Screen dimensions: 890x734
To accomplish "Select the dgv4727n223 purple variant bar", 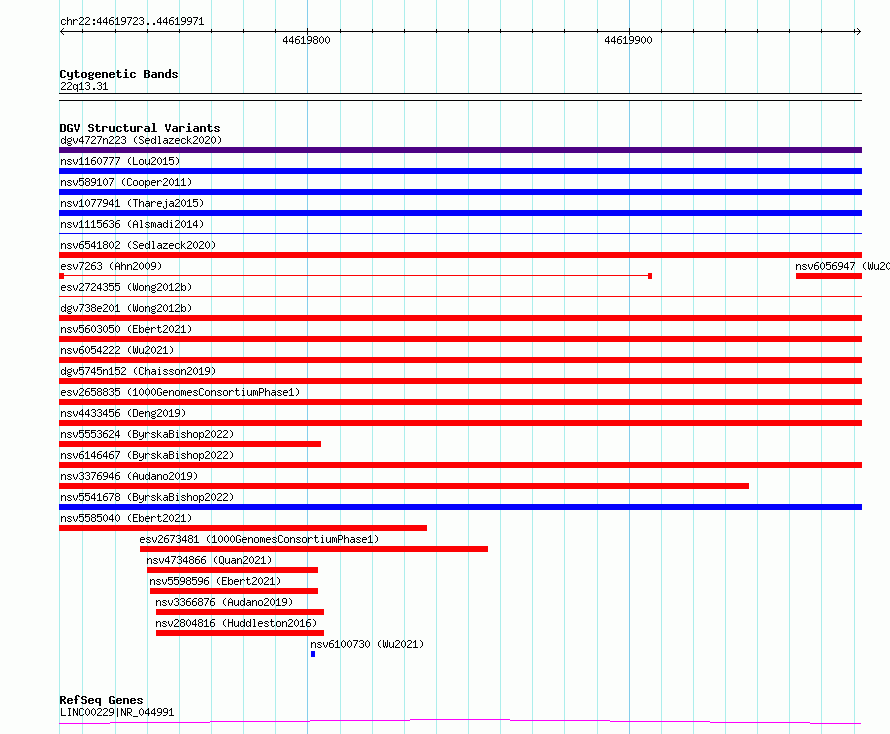I will click(460, 150).
